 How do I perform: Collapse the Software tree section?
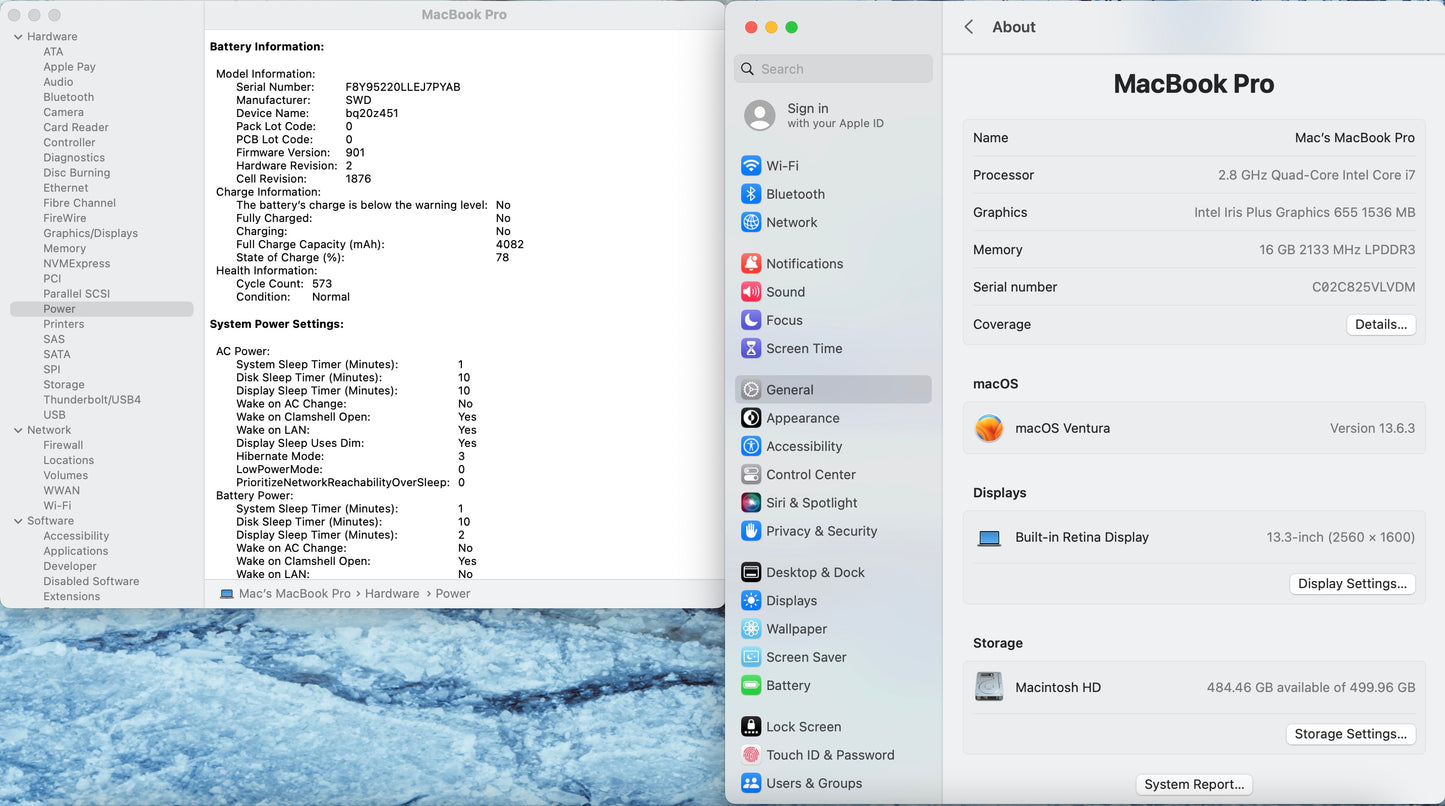18,521
